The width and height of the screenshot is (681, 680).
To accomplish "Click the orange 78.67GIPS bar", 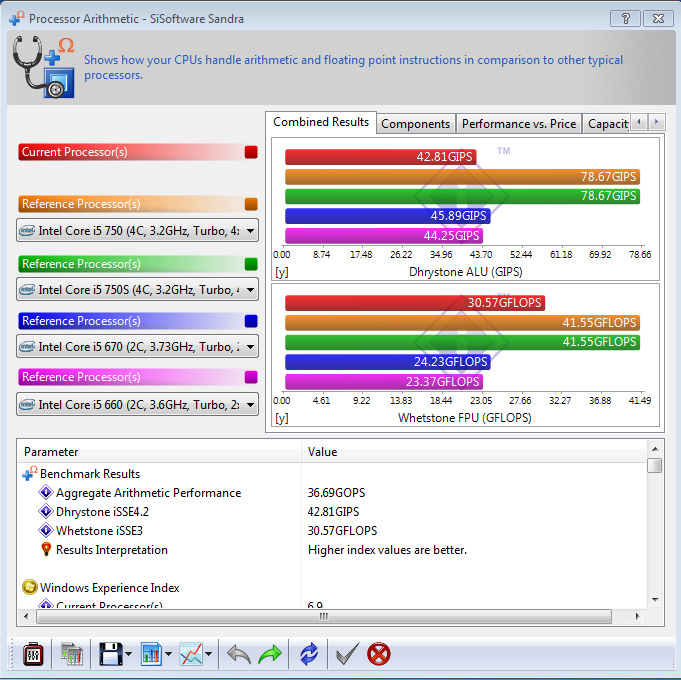I will coord(462,177).
